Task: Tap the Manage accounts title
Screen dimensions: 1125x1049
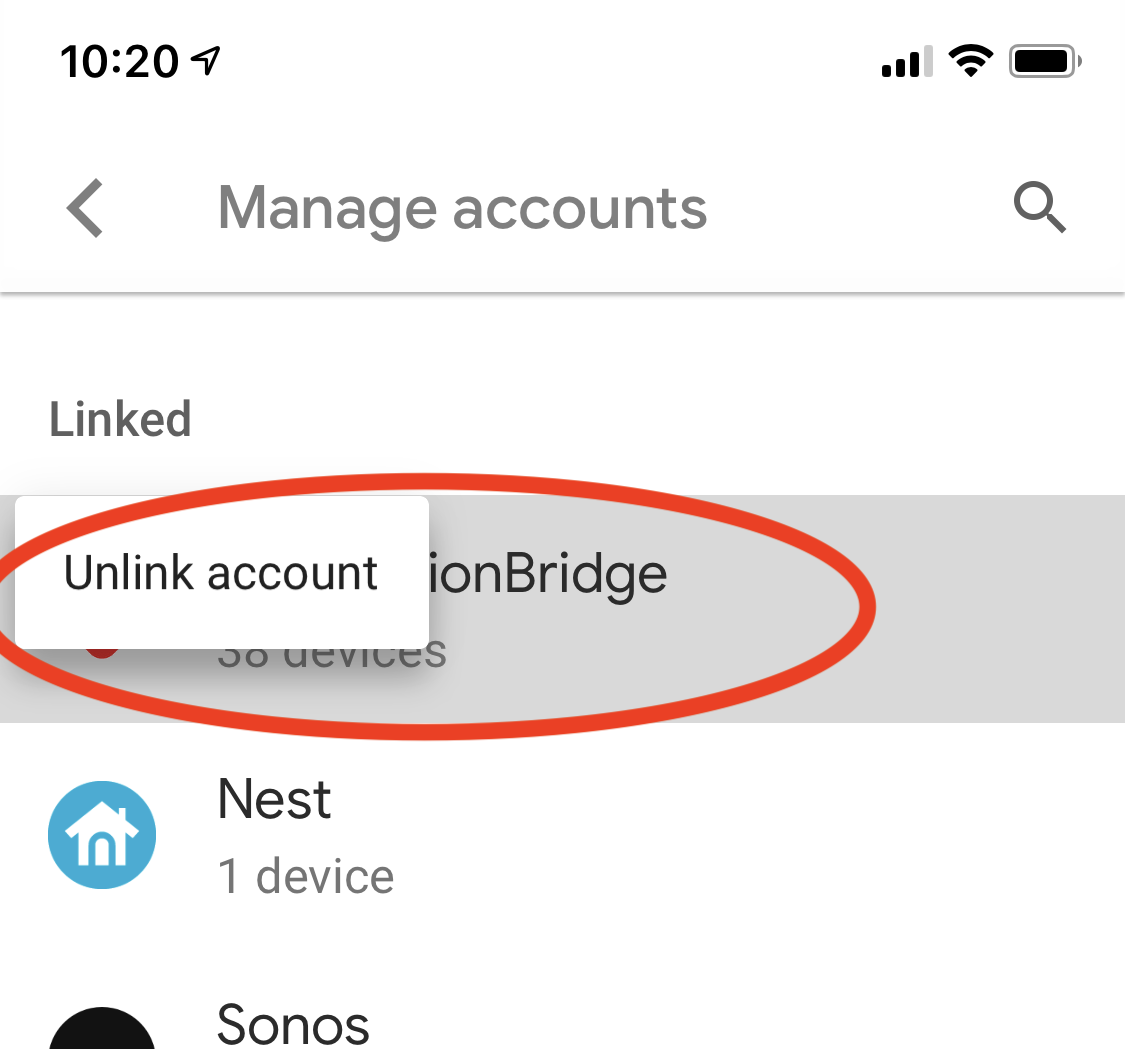Action: click(462, 208)
